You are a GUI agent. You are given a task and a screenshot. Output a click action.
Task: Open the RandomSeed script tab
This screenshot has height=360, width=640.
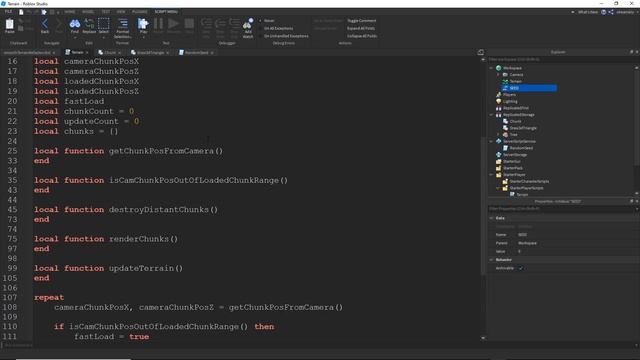(196, 53)
